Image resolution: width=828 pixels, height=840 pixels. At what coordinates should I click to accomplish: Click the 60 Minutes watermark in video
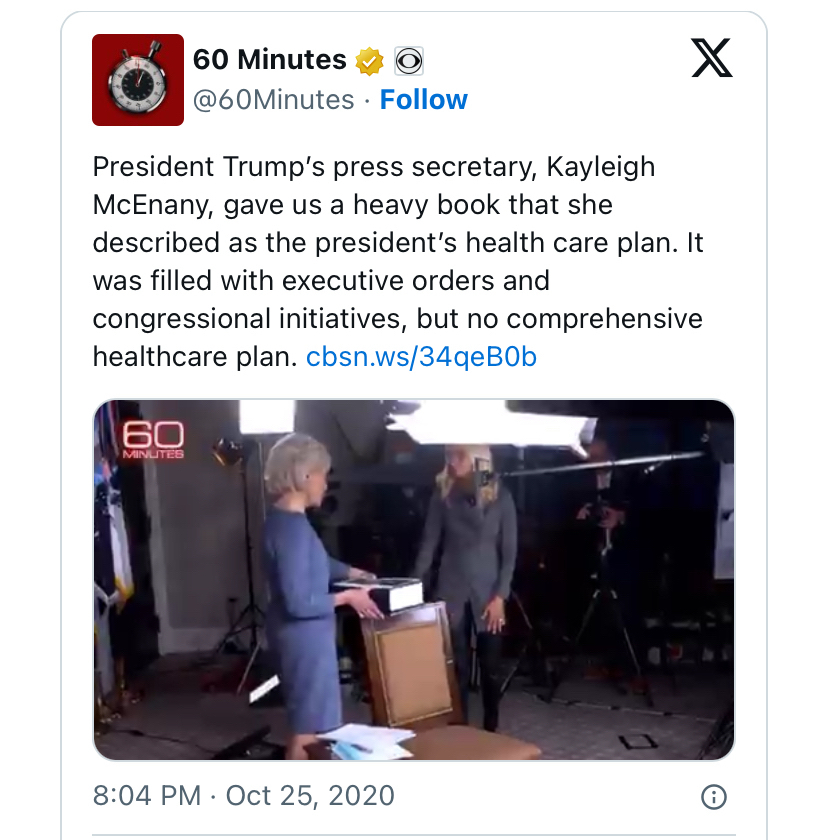[x=153, y=440]
